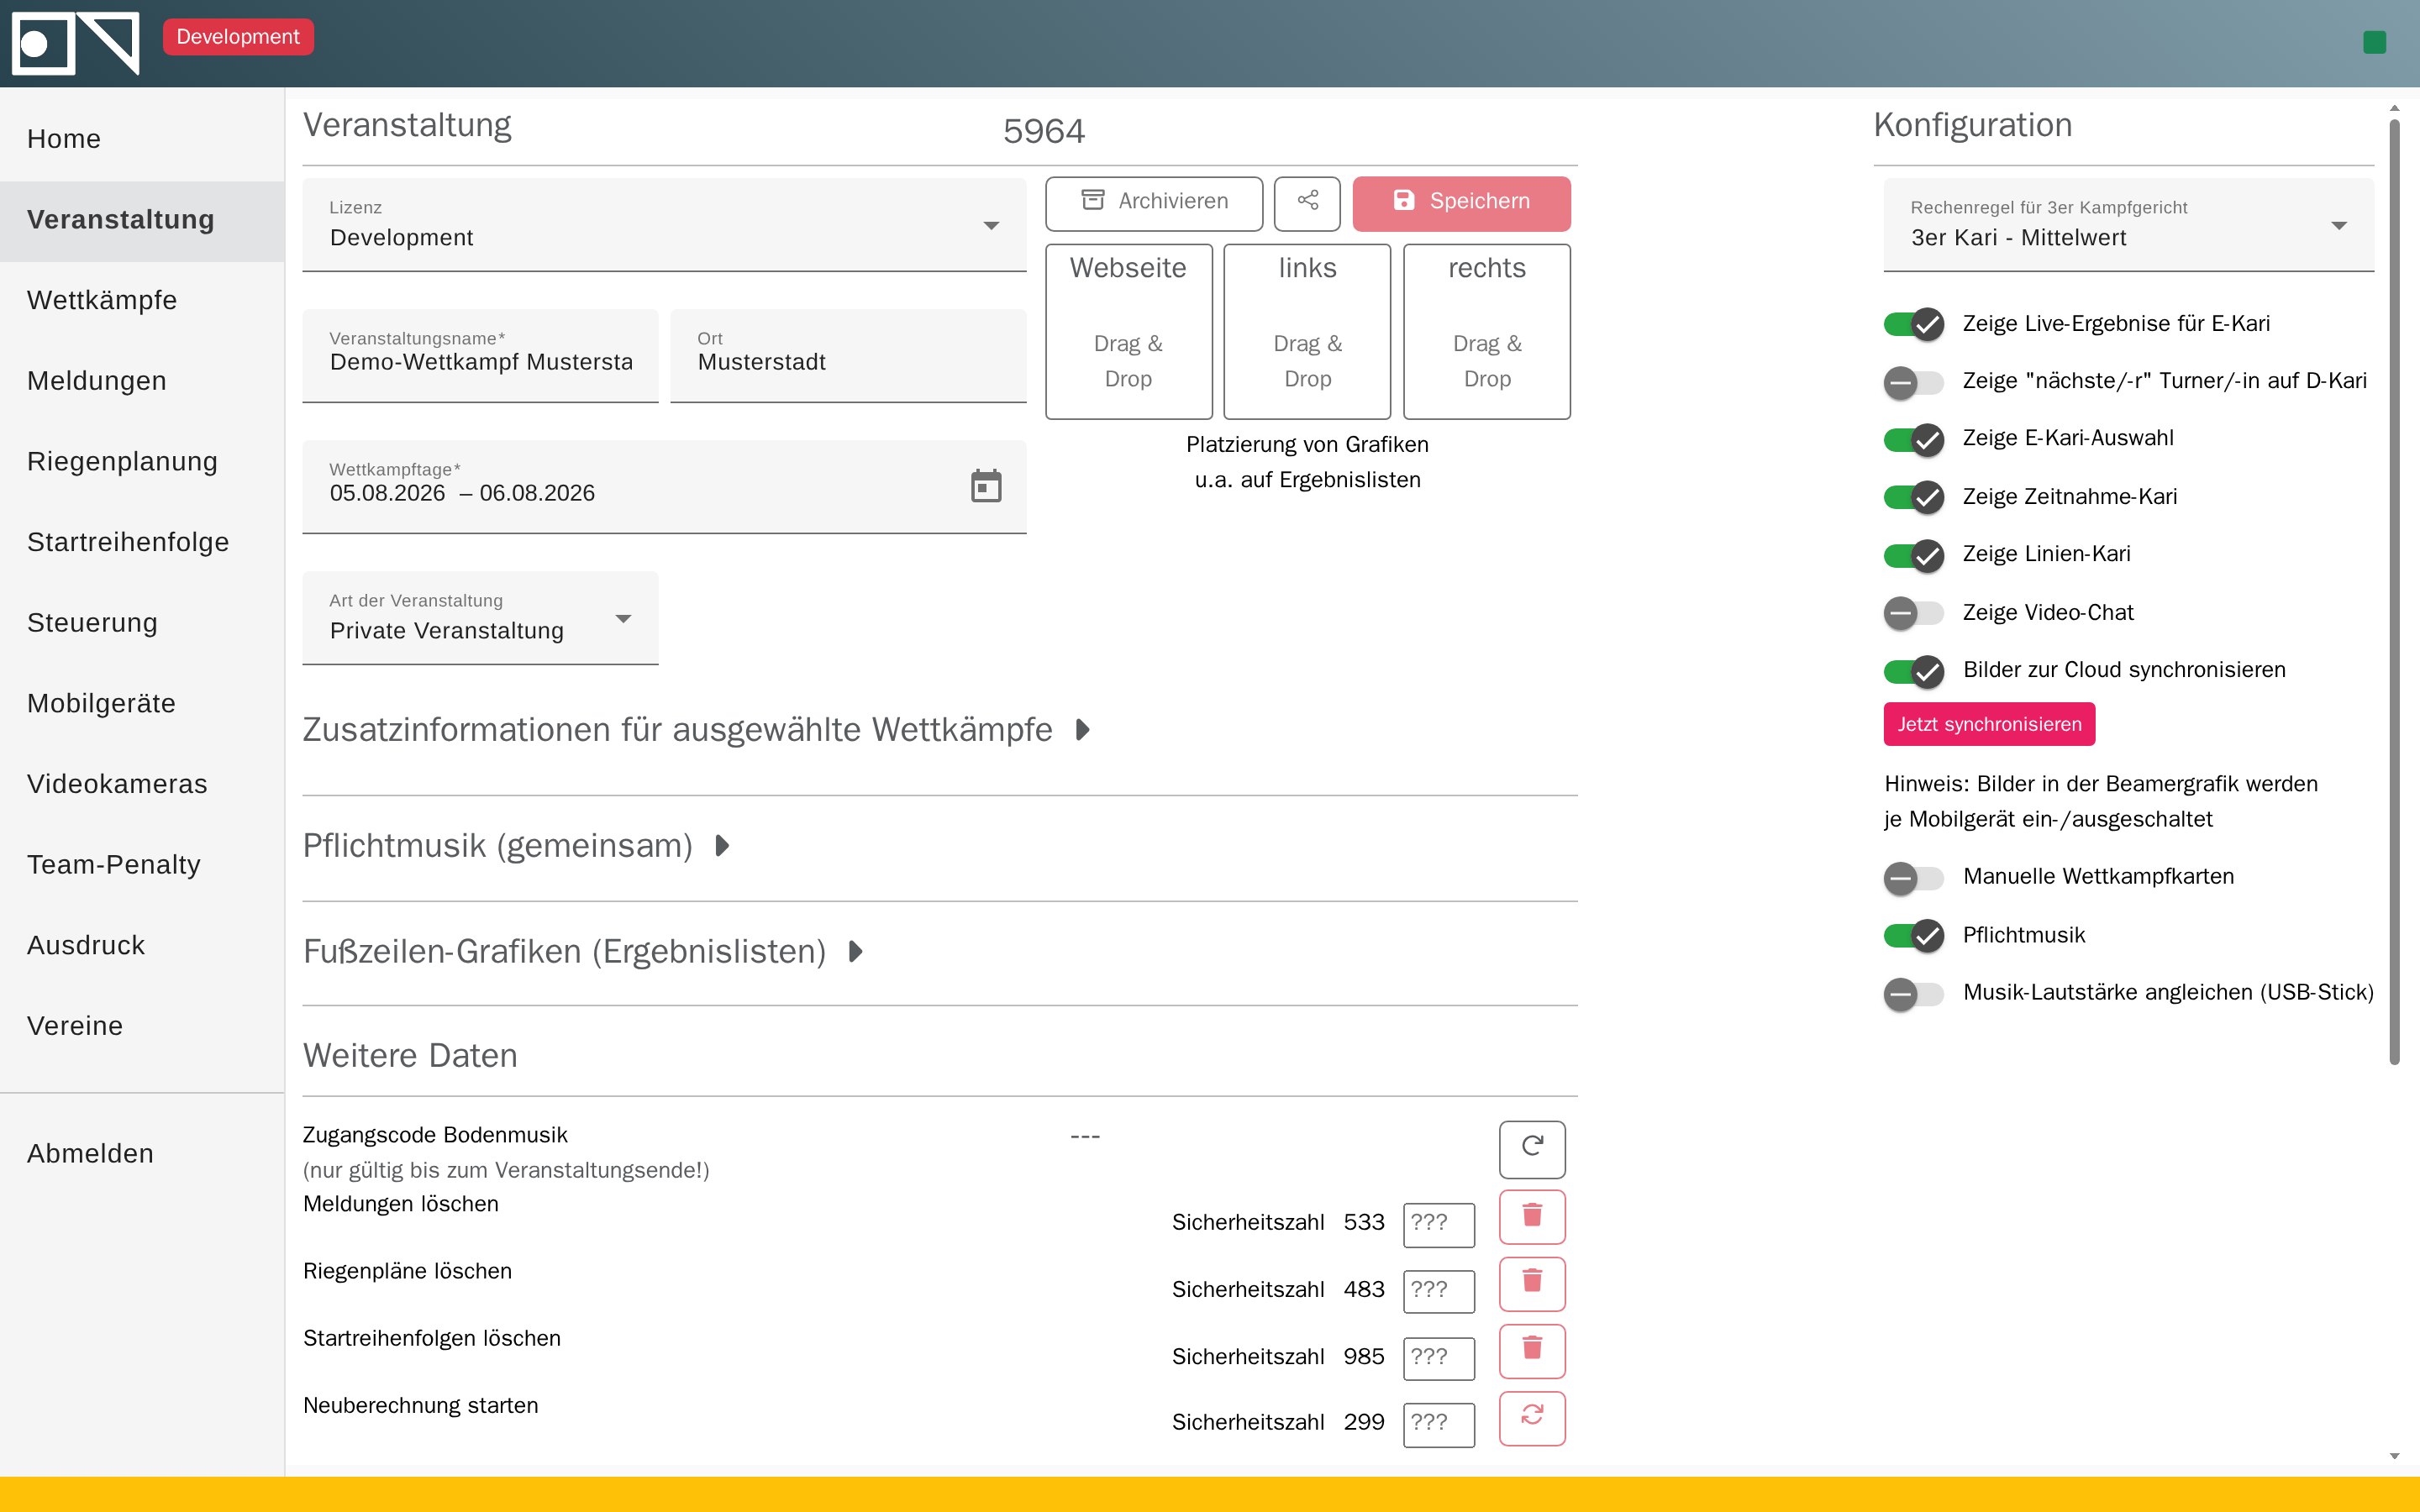Click the rechts drag & drop zone
The height and width of the screenshot is (1512, 2420).
1487,331
